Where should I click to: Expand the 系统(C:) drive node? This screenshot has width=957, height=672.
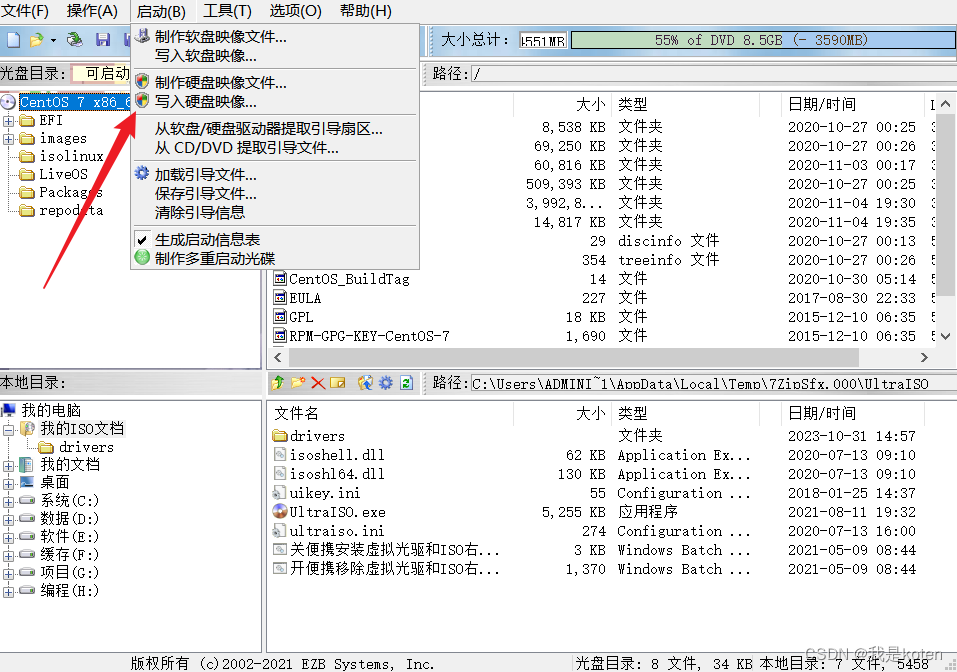coord(9,502)
